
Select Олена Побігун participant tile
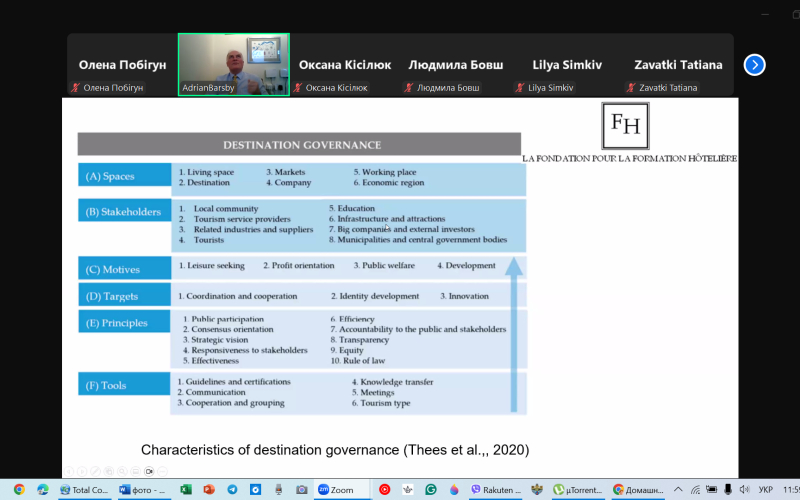122,65
